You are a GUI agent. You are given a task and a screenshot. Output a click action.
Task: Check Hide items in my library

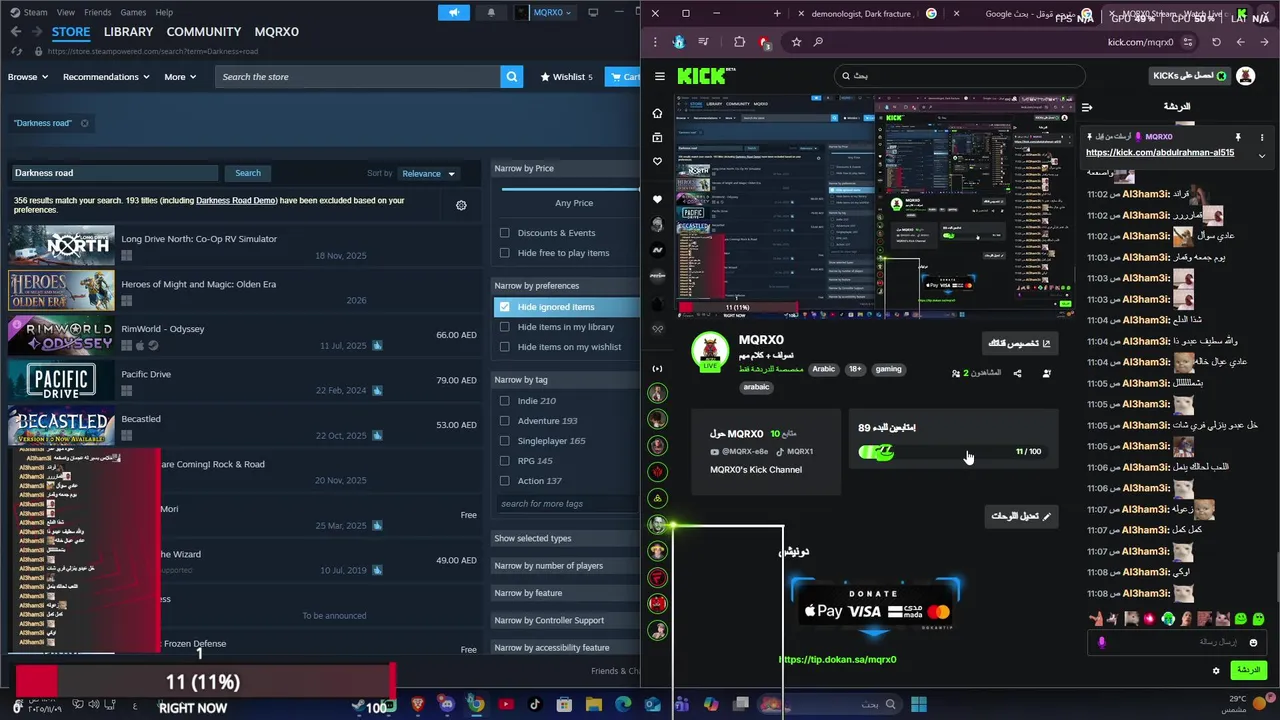pos(505,327)
